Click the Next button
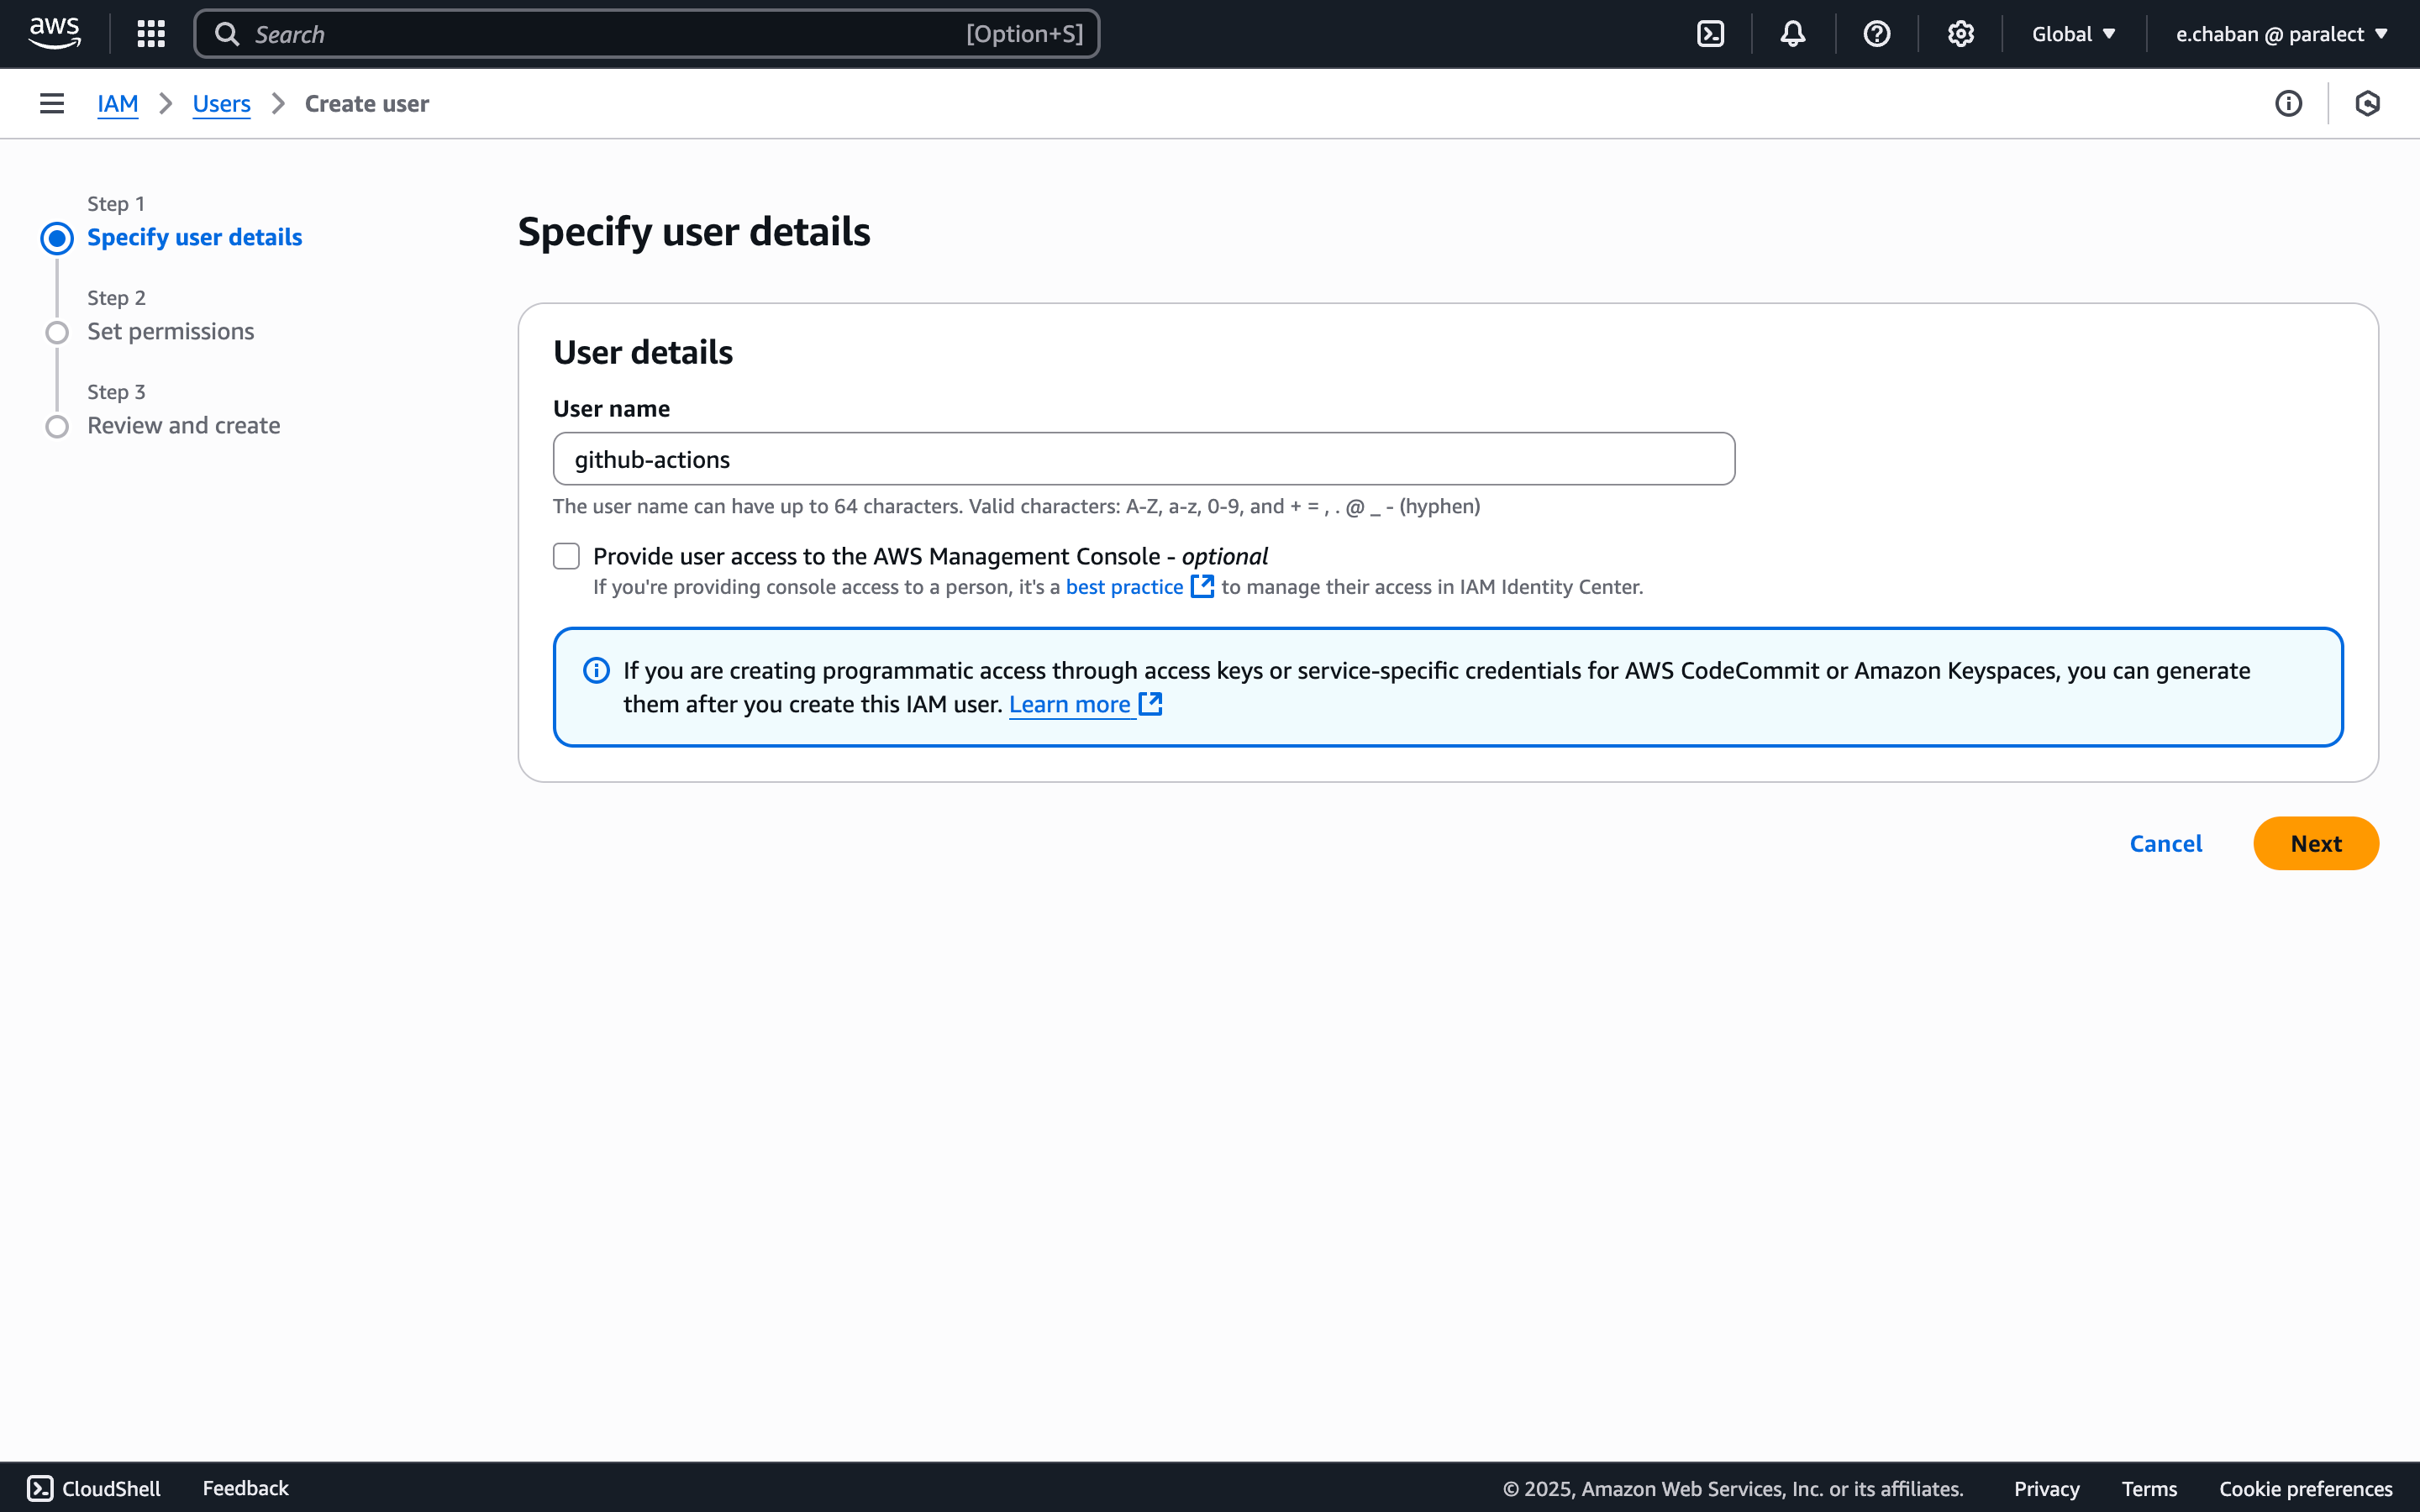Screen dimensions: 2420x1512 click(2315, 843)
